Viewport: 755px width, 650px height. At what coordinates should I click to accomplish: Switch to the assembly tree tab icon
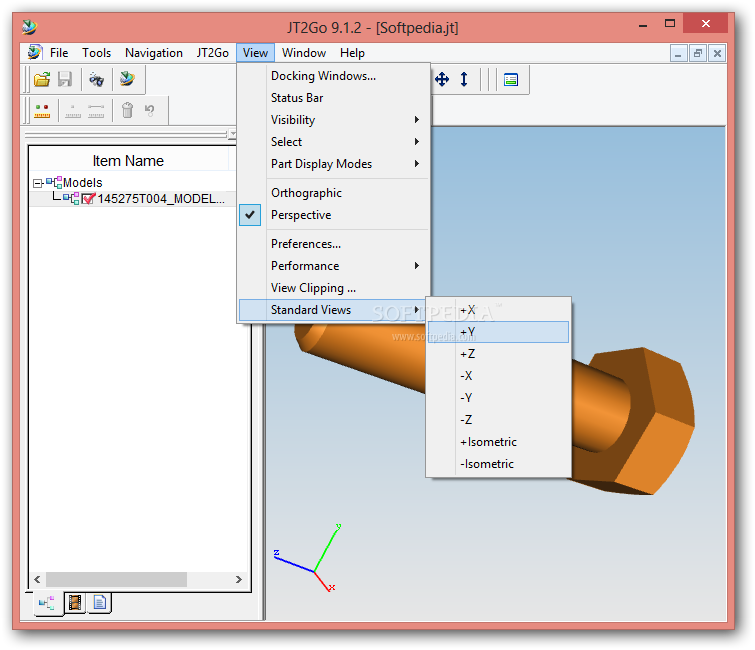click(47, 603)
